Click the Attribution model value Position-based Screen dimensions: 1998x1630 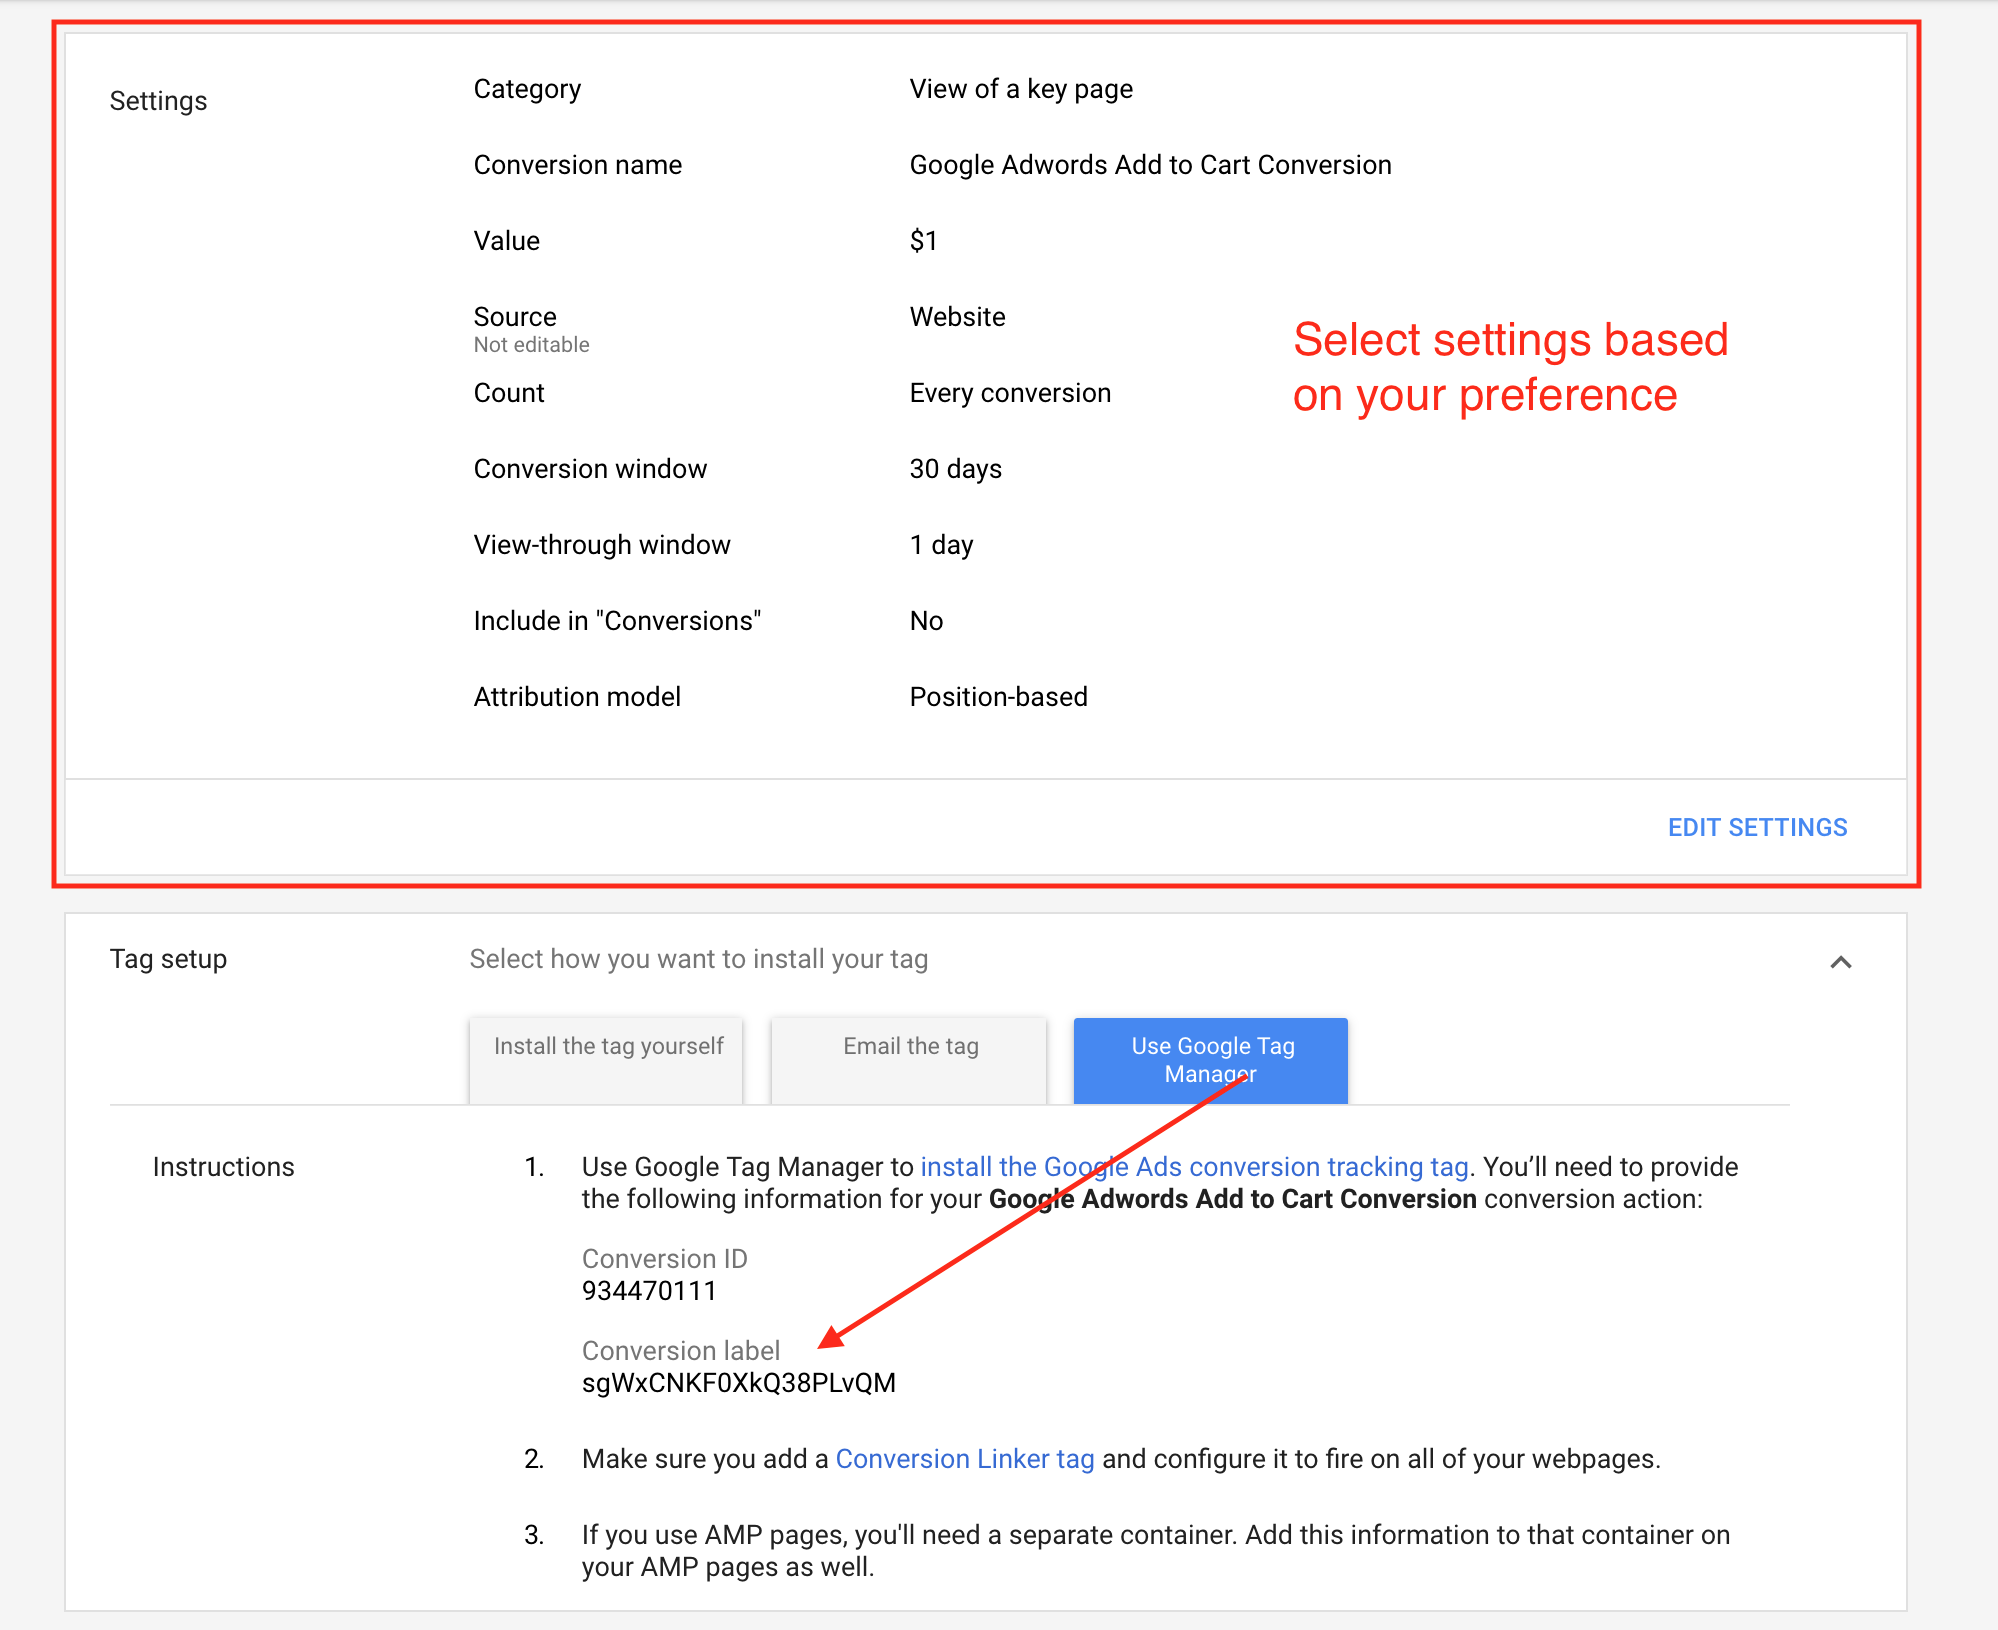point(998,697)
